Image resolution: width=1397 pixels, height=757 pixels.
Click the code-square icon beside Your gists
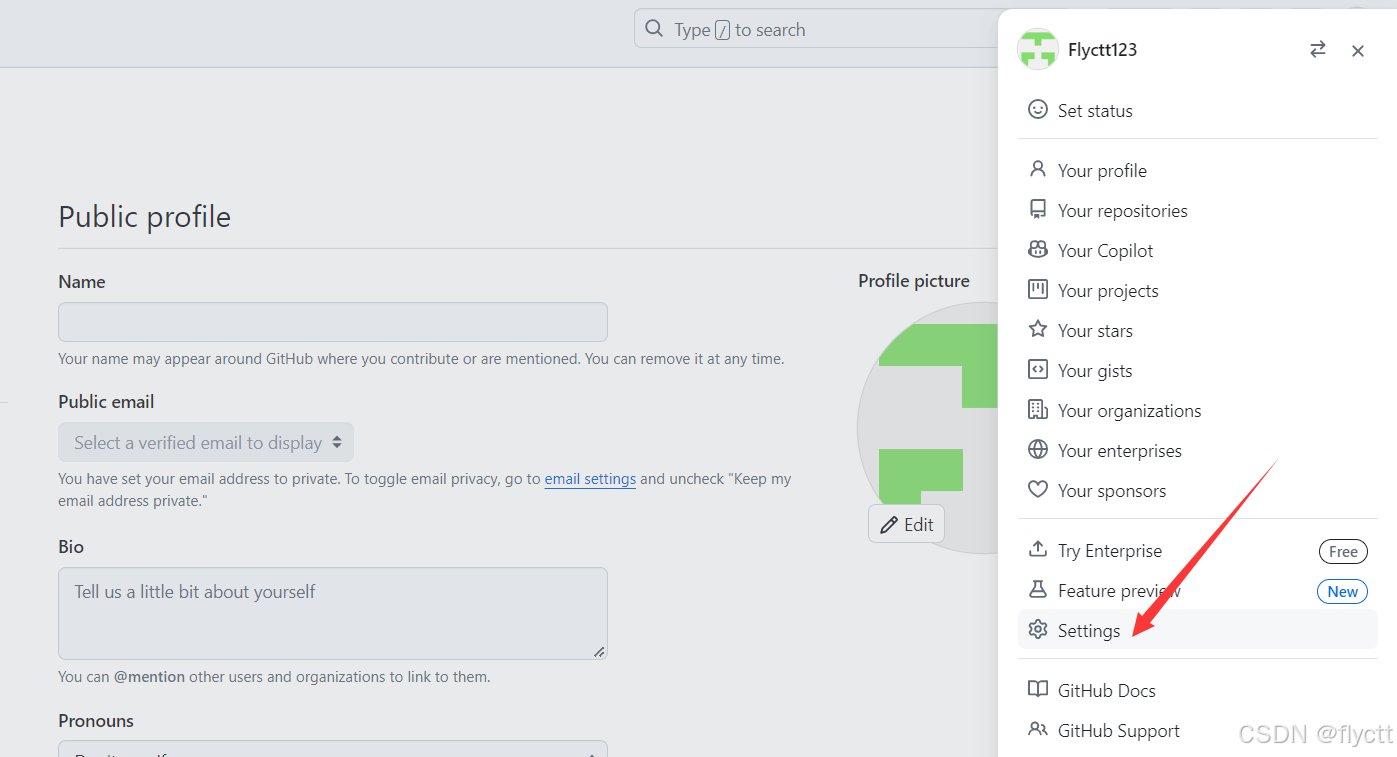click(x=1038, y=370)
